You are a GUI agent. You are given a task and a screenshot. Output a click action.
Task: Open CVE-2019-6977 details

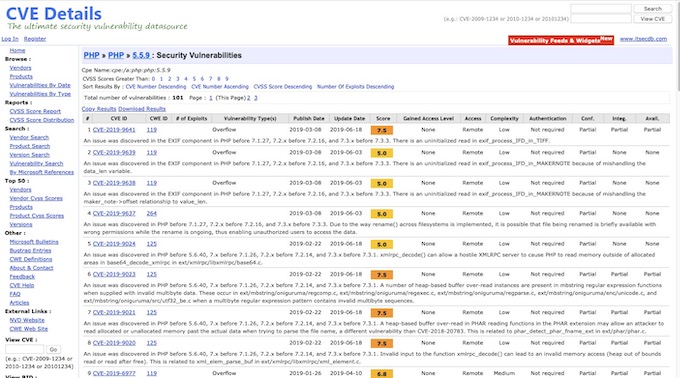tap(114, 373)
